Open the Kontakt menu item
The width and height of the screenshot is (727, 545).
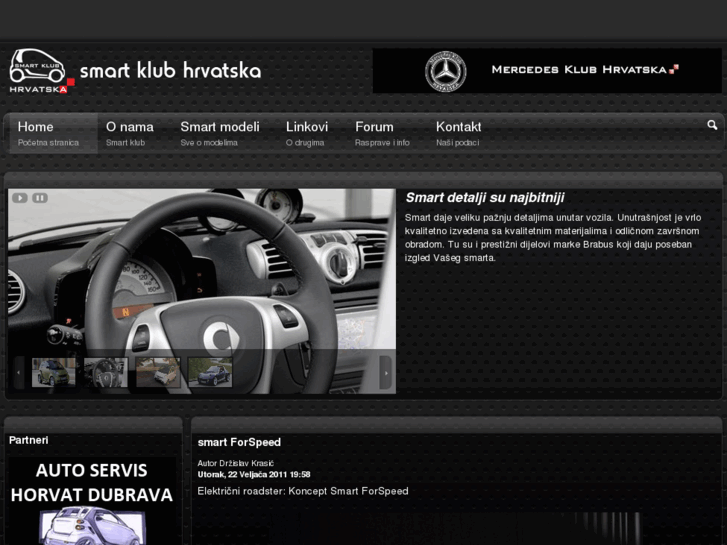(459, 133)
